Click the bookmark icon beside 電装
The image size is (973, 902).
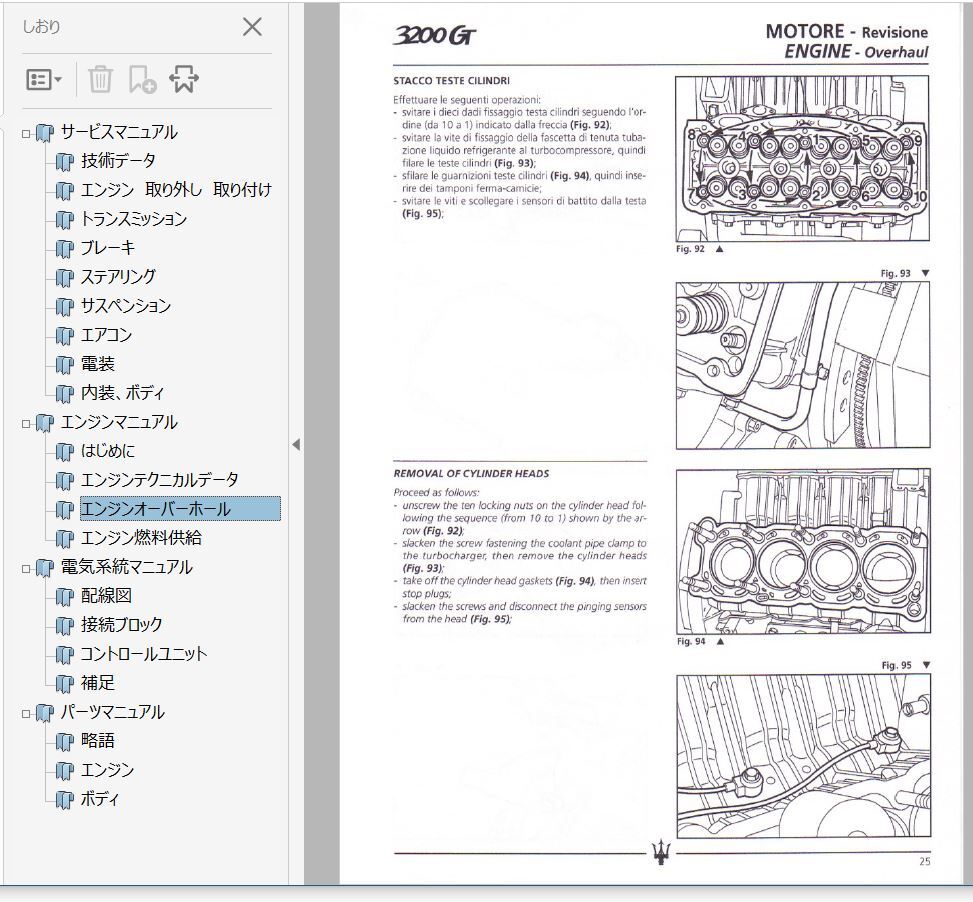[x=65, y=365]
